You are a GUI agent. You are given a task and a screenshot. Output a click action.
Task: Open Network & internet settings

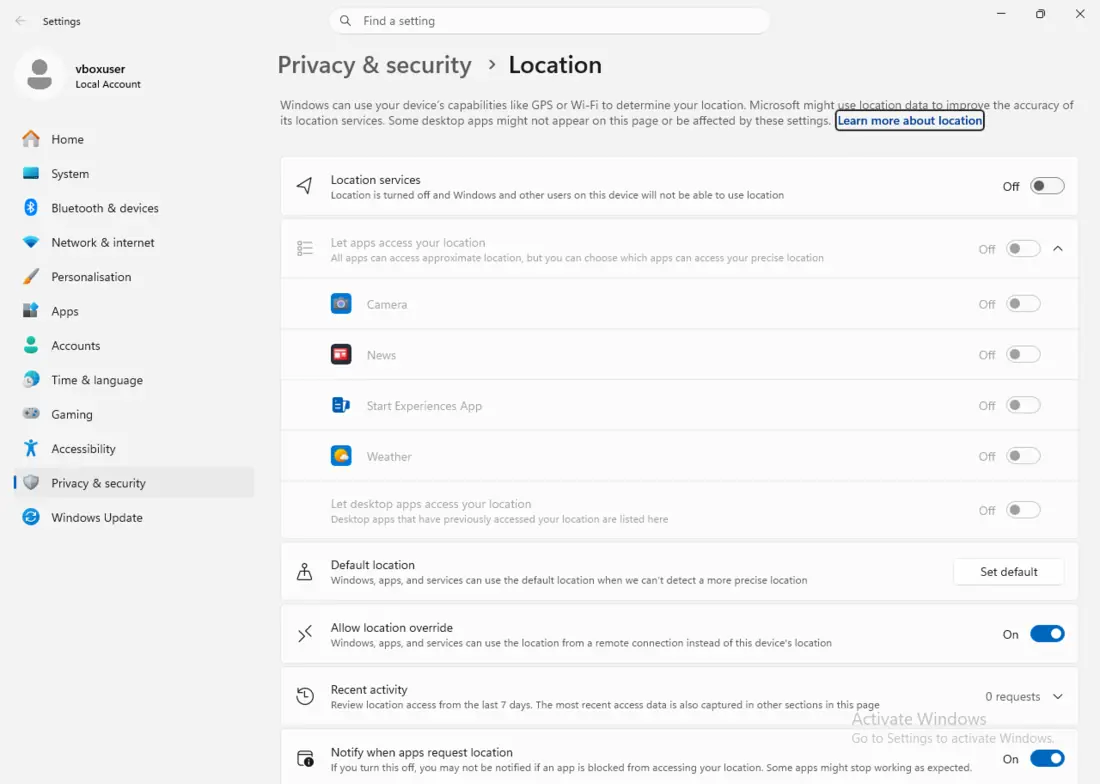134,242
